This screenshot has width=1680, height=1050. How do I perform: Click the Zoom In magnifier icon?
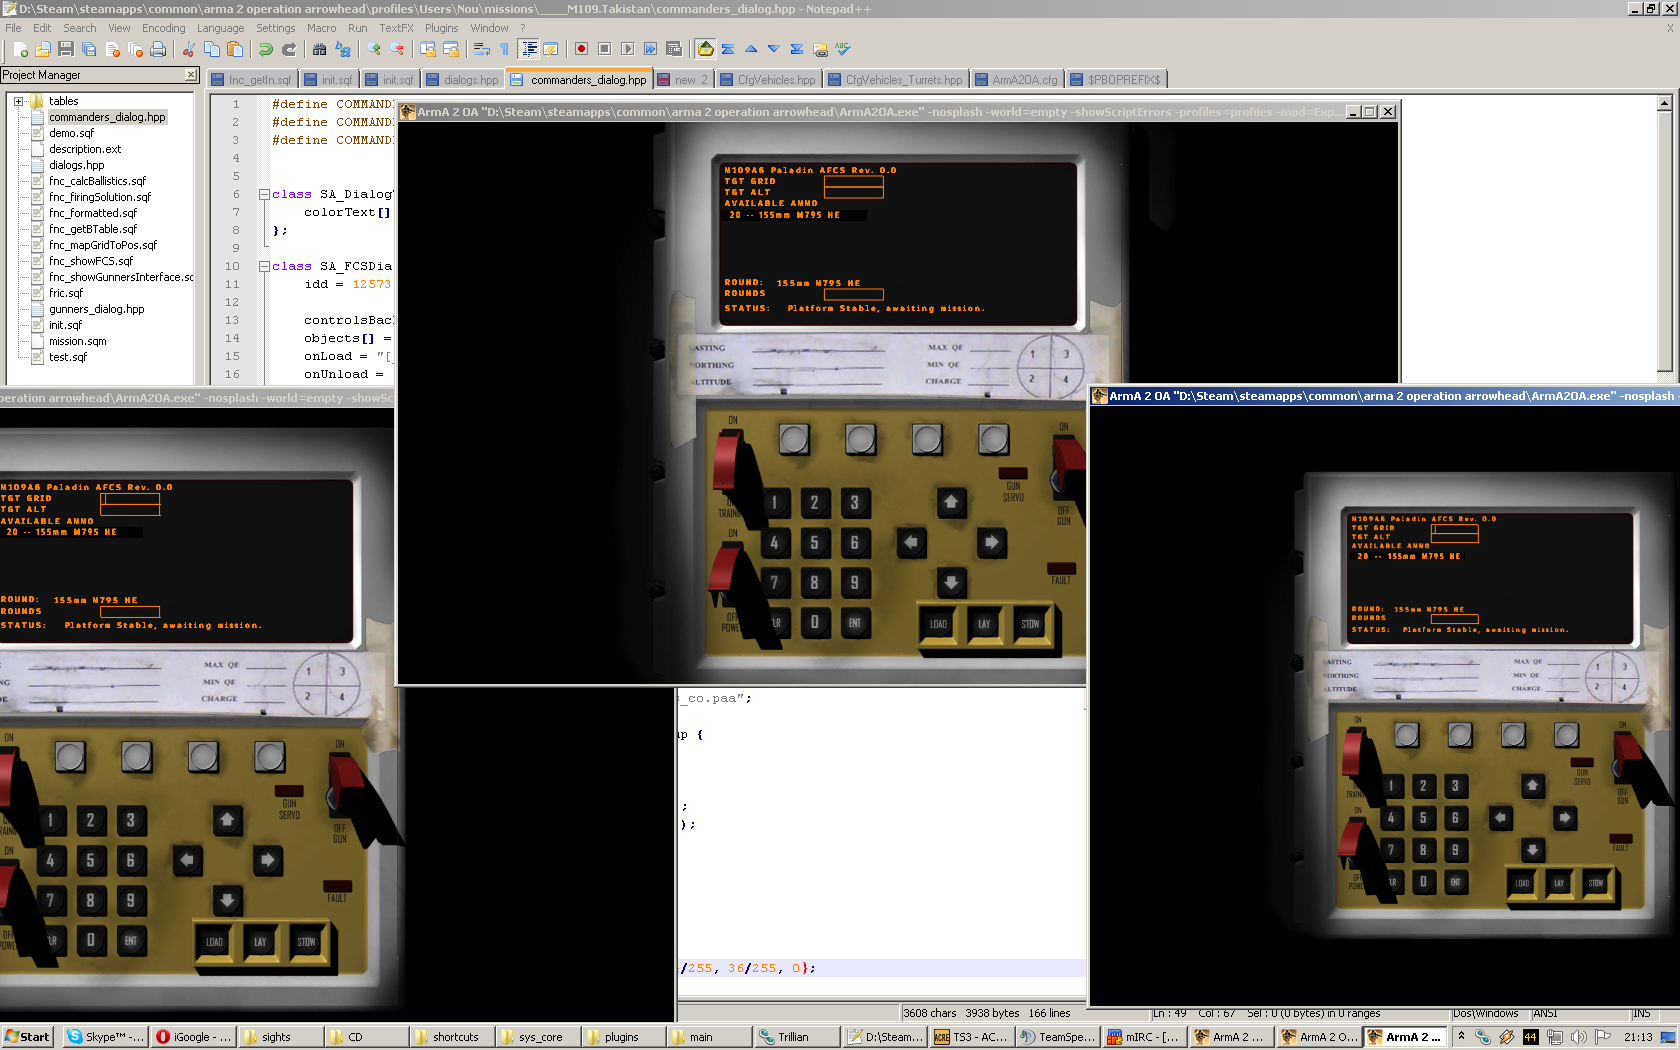374,49
